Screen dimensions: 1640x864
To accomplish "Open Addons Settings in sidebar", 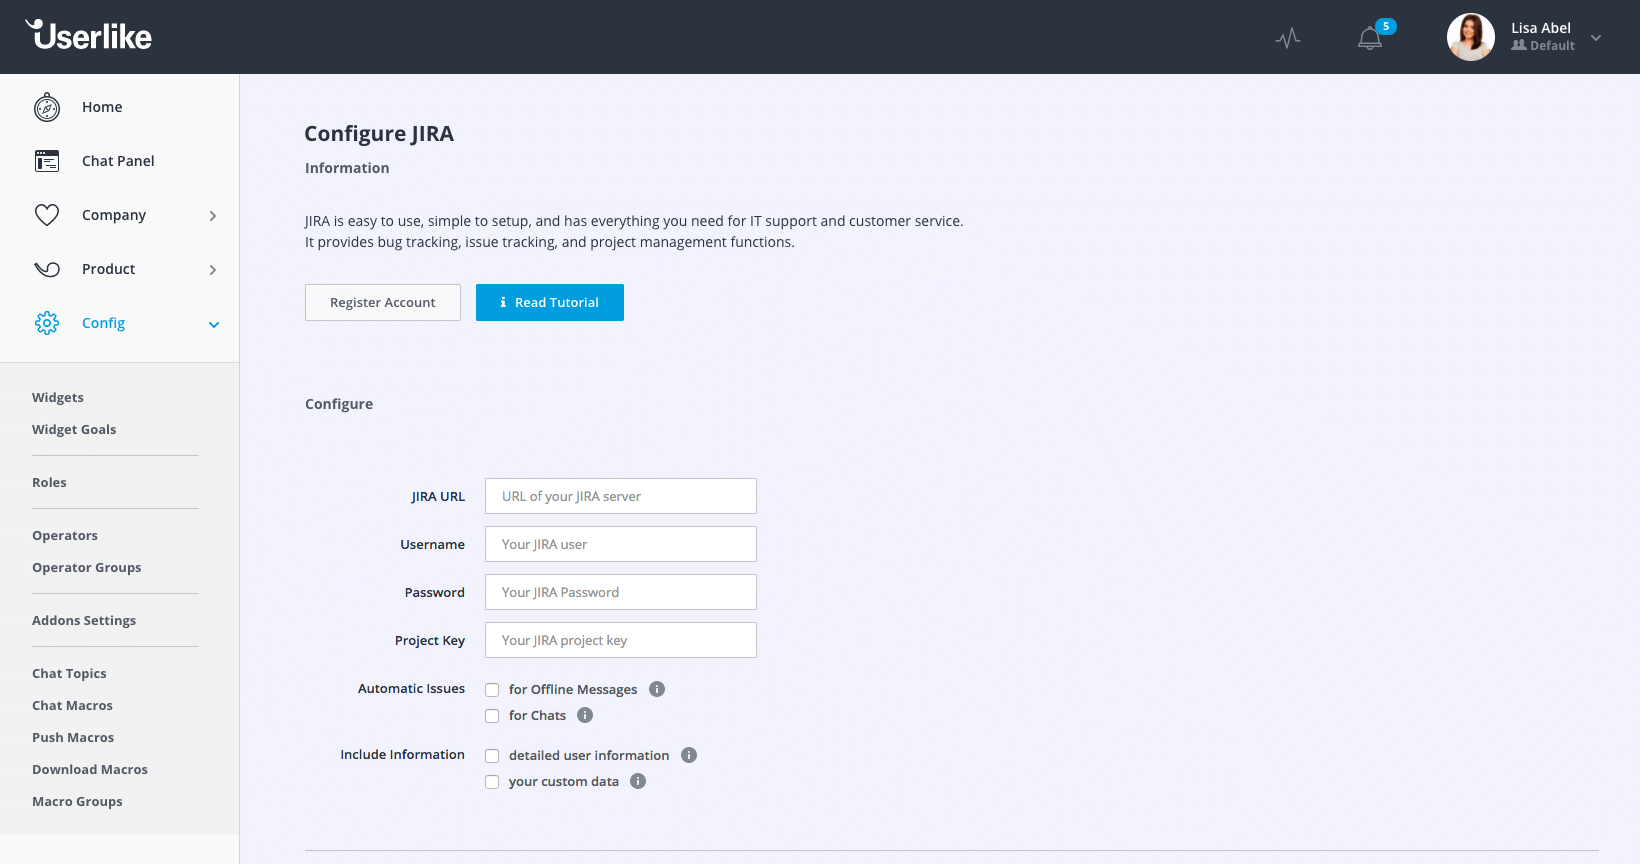I will tap(84, 620).
